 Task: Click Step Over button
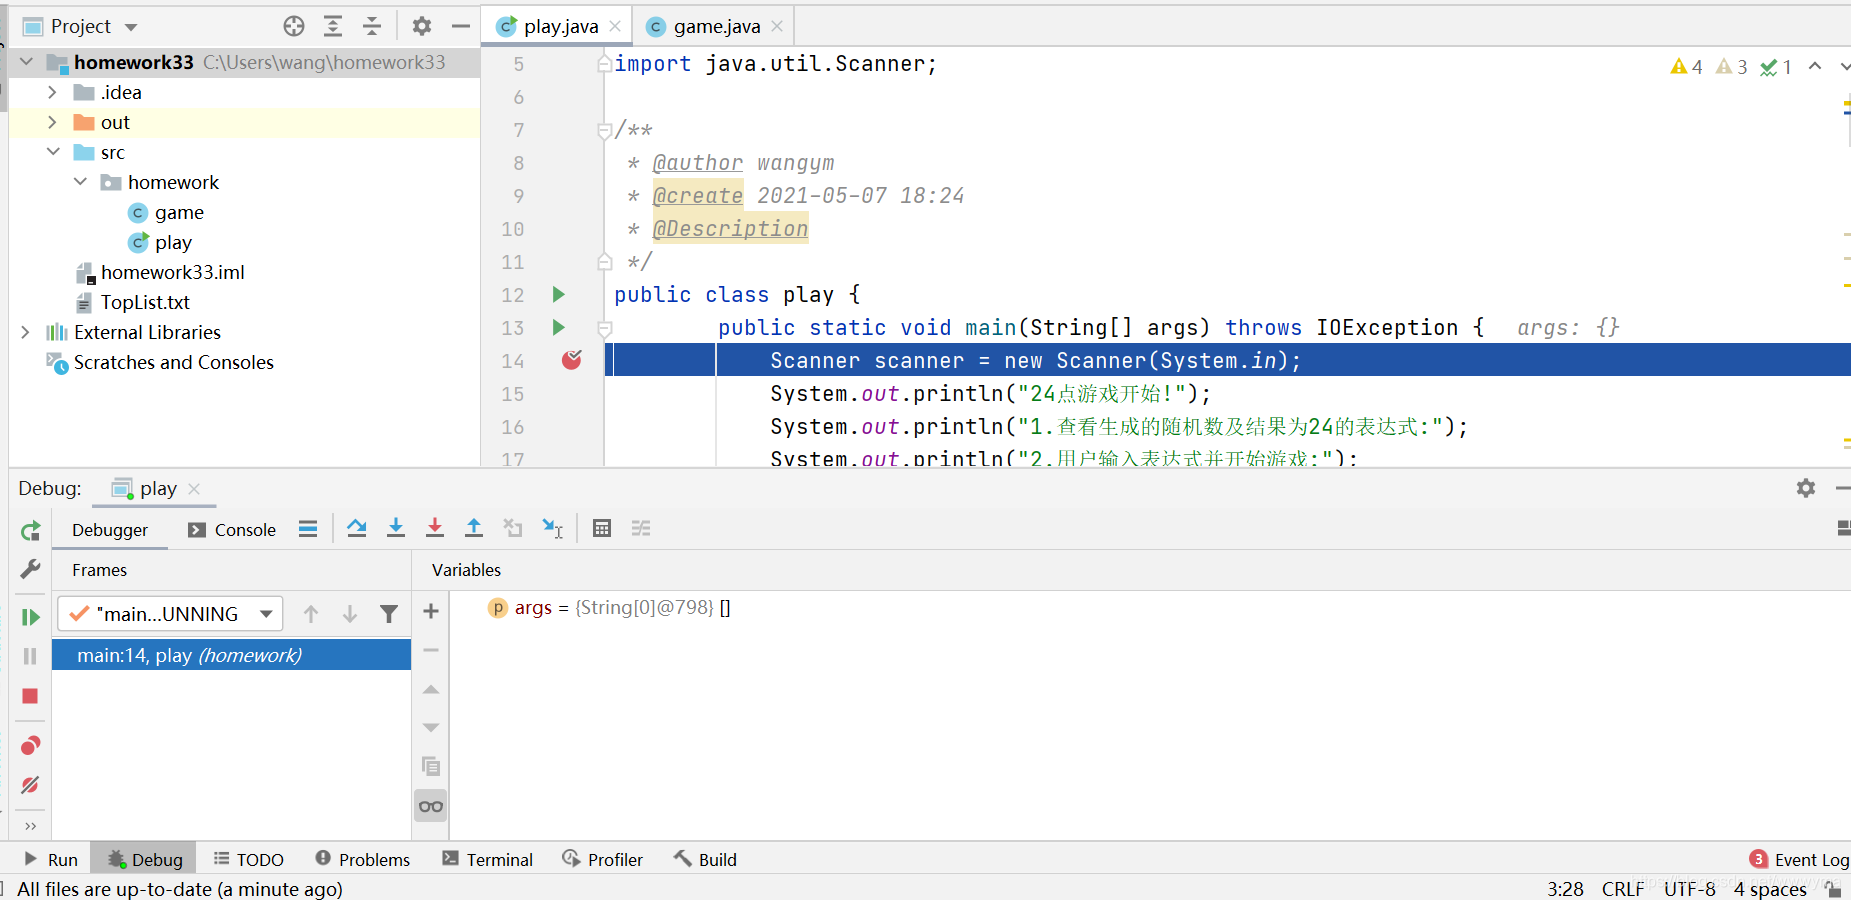coord(357,528)
